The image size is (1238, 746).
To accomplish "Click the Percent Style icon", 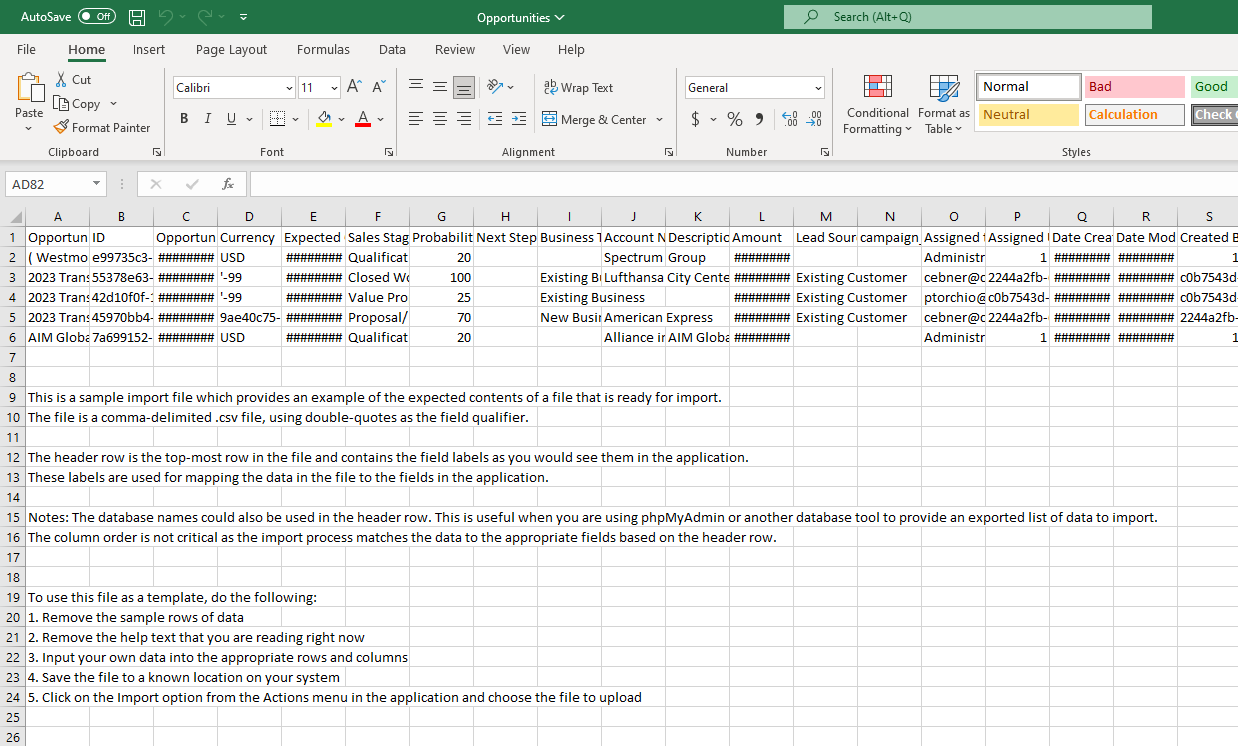I will [x=735, y=119].
